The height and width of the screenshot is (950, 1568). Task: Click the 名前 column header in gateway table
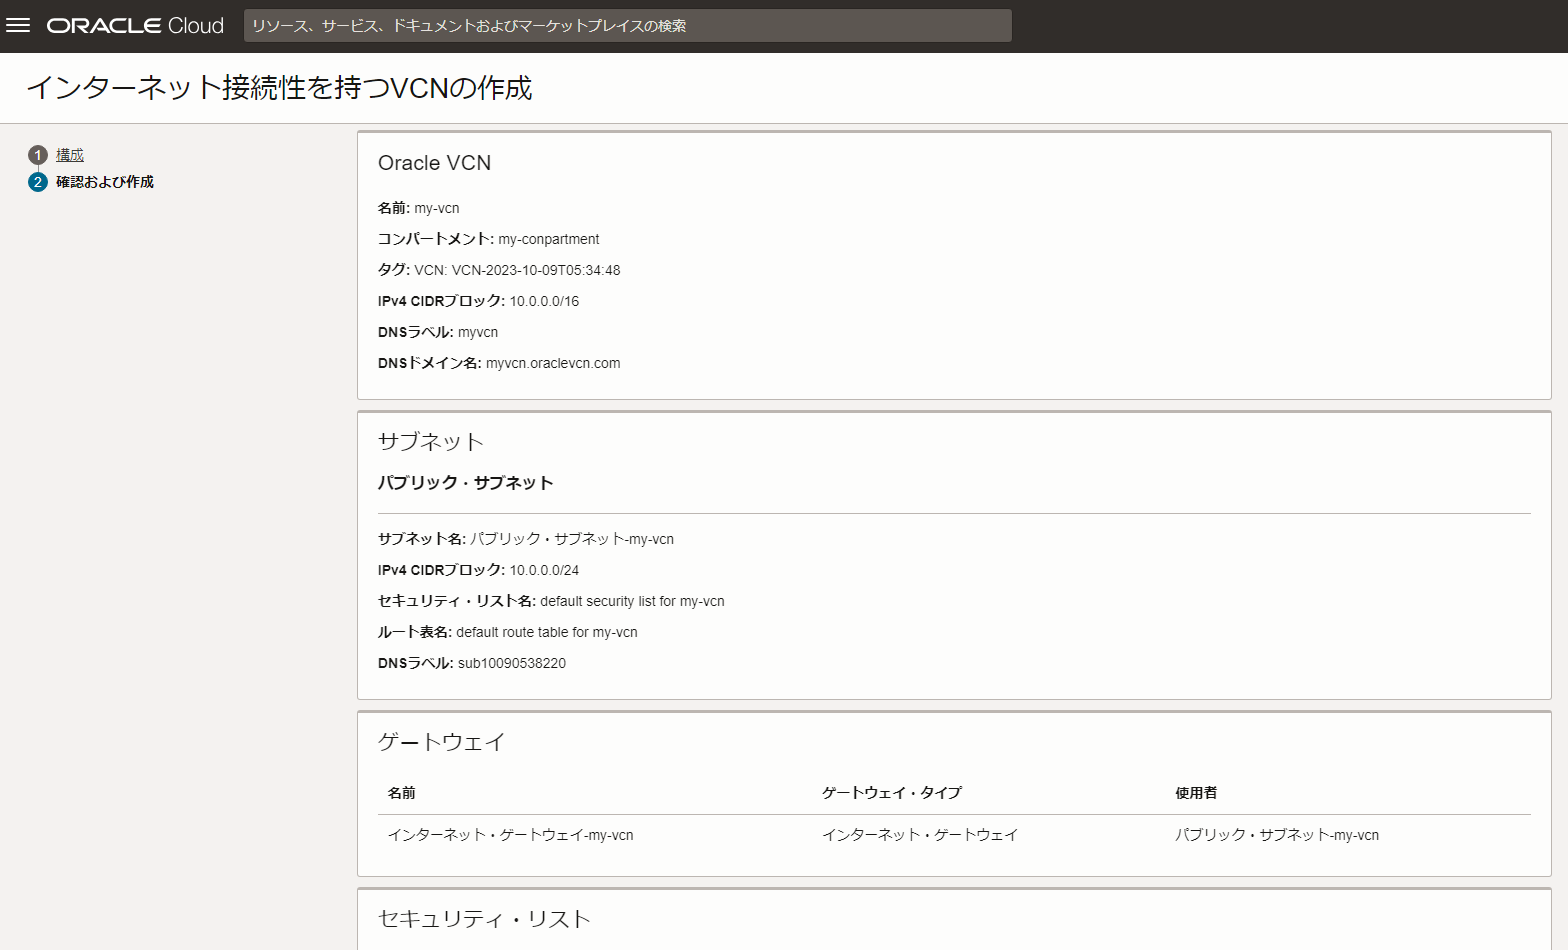click(x=402, y=793)
